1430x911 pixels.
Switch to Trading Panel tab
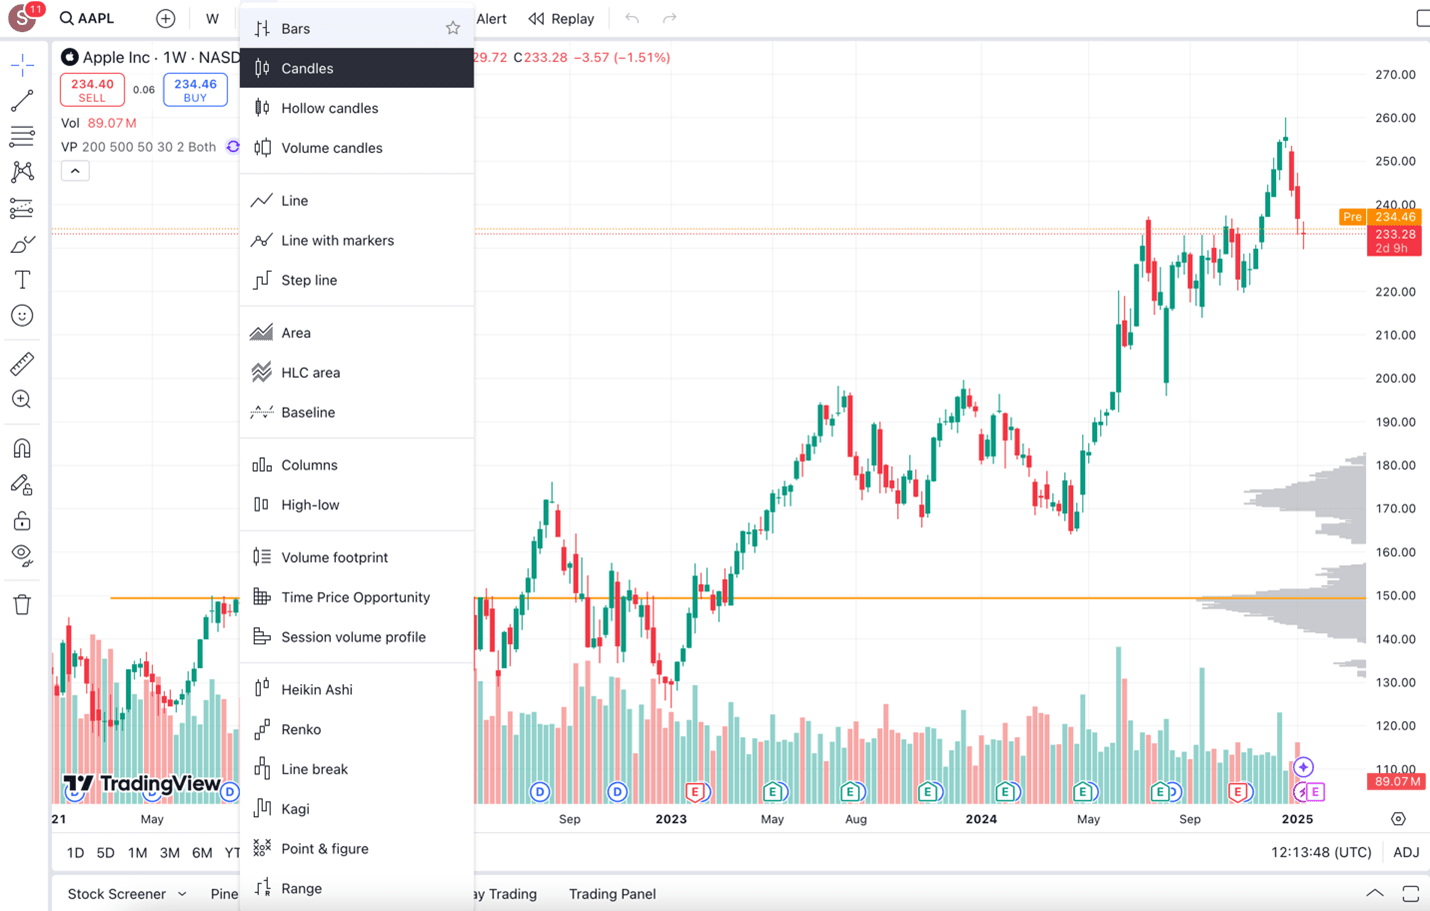[x=612, y=894]
